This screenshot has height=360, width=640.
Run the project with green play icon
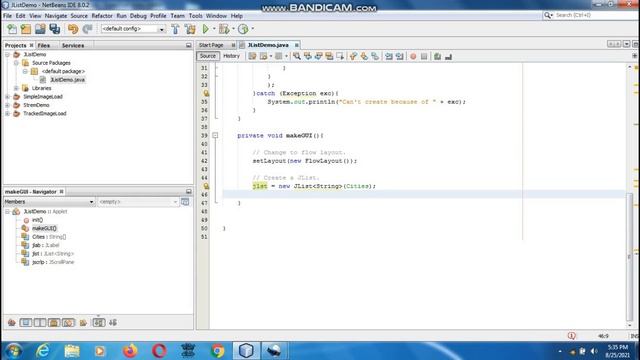pos(206,29)
